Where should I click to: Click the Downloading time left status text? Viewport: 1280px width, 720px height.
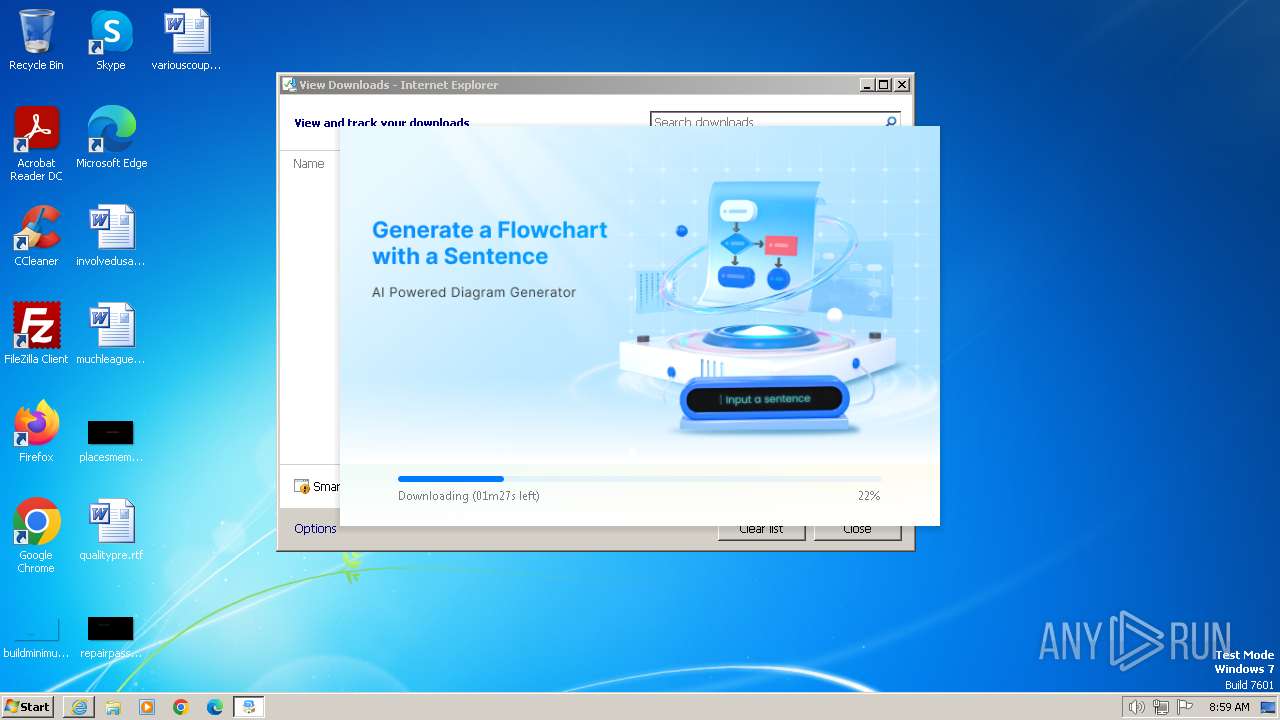click(x=469, y=496)
